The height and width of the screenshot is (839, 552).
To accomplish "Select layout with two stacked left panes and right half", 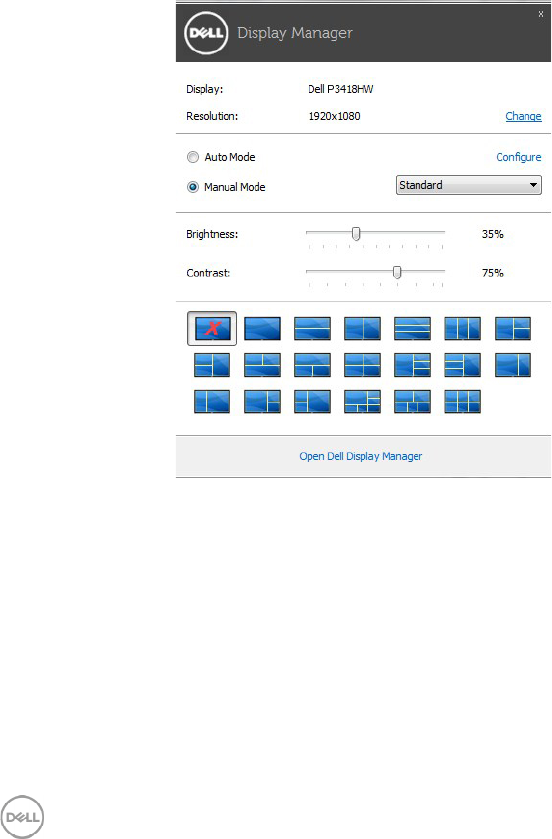I will tap(212, 365).
